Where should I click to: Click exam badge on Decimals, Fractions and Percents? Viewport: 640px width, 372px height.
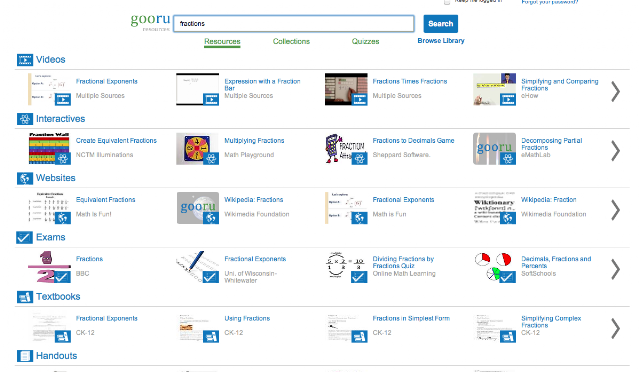pyautogui.click(x=508, y=277)
